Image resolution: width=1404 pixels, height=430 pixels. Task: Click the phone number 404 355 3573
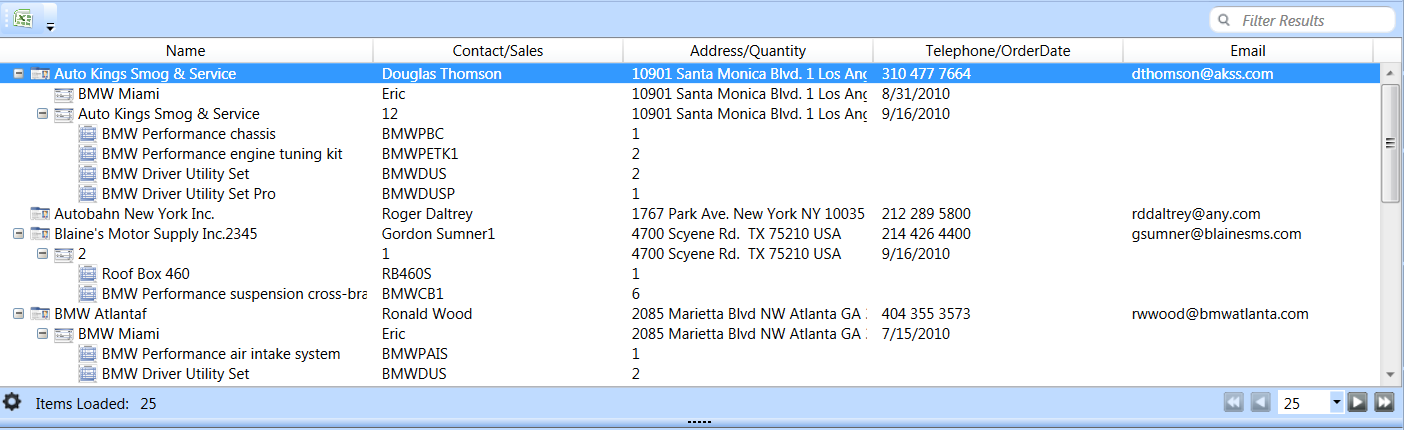(x=926, y=314)
